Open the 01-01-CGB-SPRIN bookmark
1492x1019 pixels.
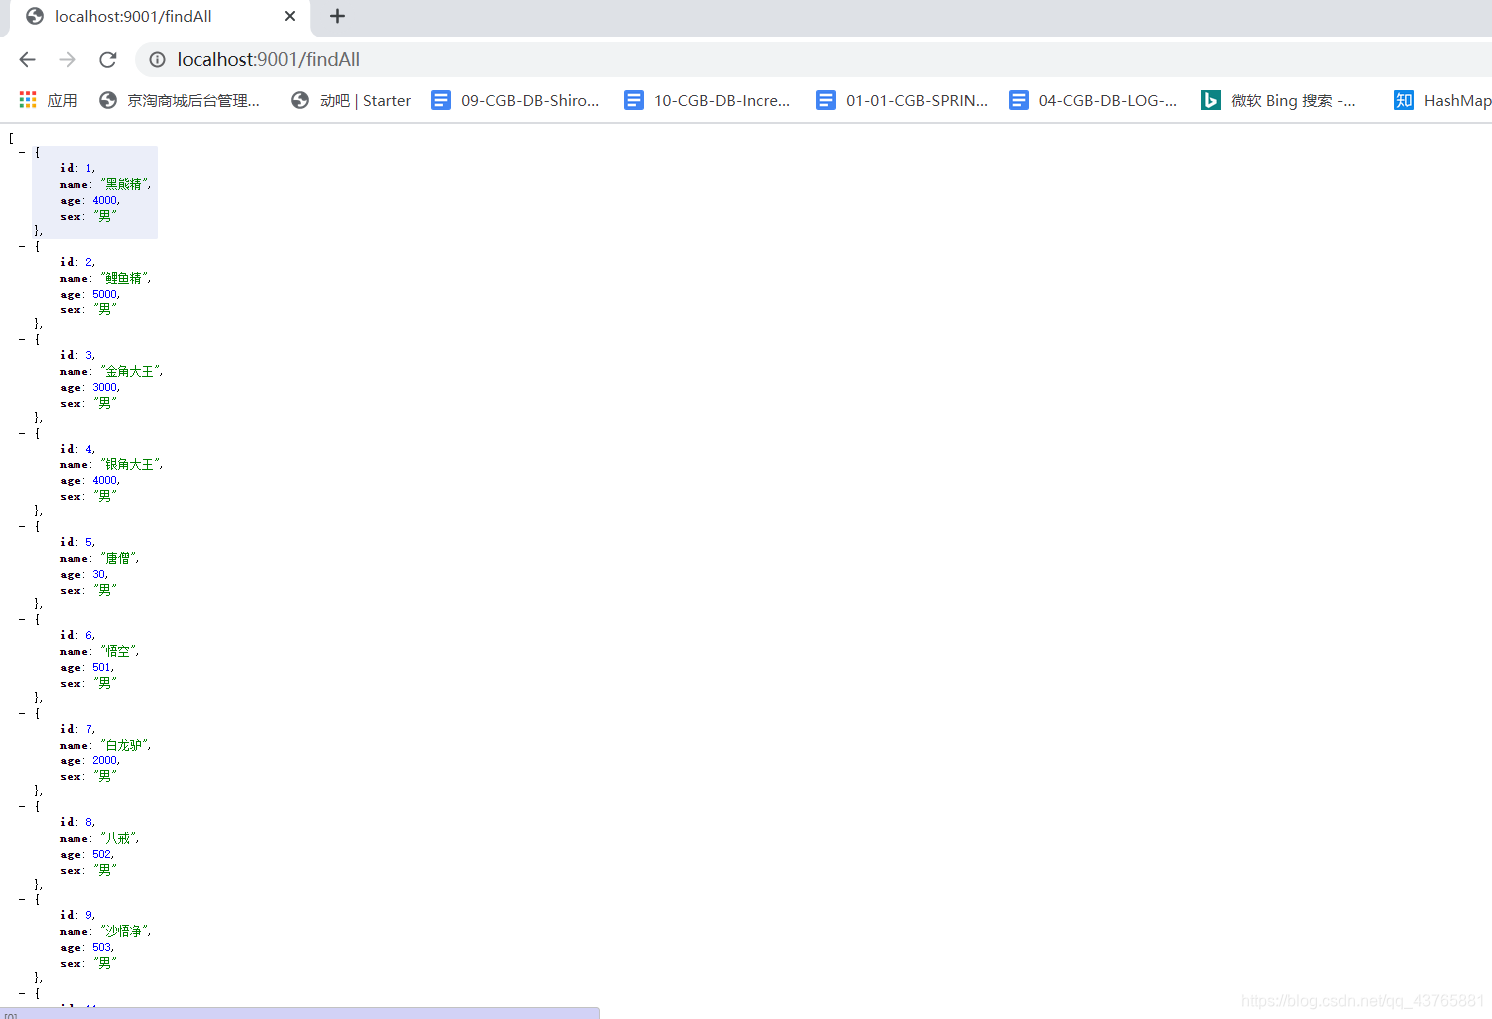902,100
